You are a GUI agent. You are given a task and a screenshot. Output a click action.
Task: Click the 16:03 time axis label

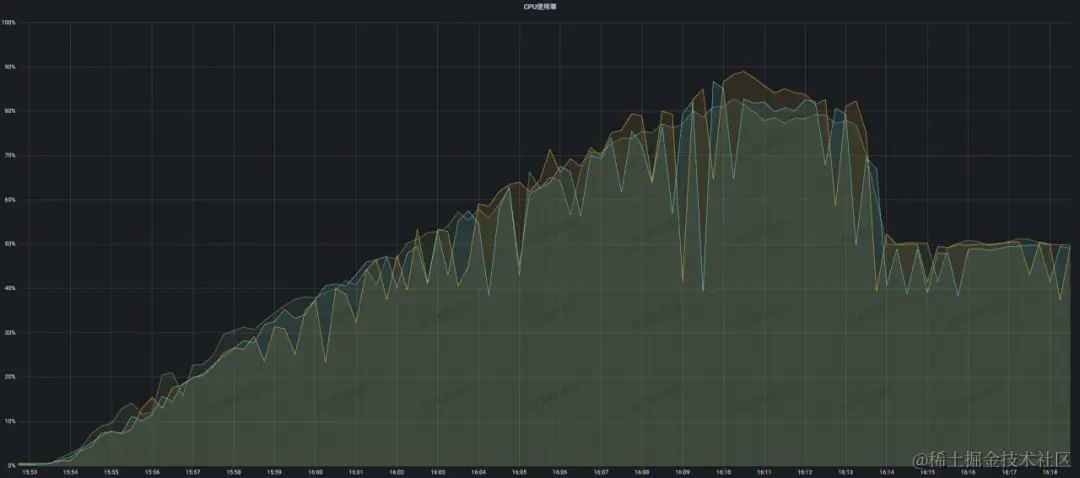tap(438, 473)
